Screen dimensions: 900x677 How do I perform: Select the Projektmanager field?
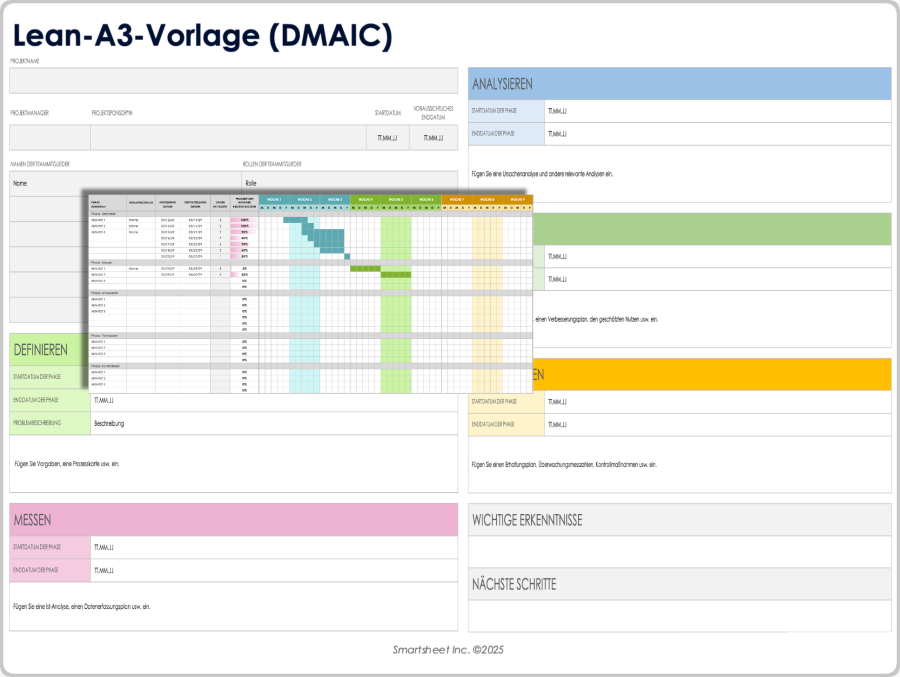pos(50,138)
